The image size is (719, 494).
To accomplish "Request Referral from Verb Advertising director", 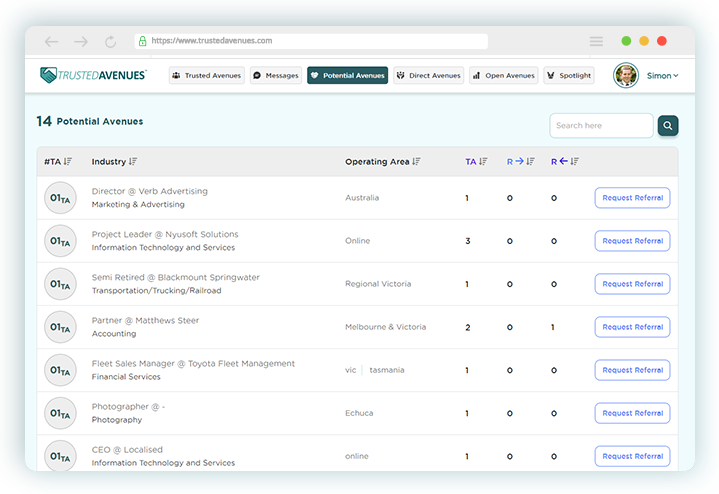I will click(632, 198).
